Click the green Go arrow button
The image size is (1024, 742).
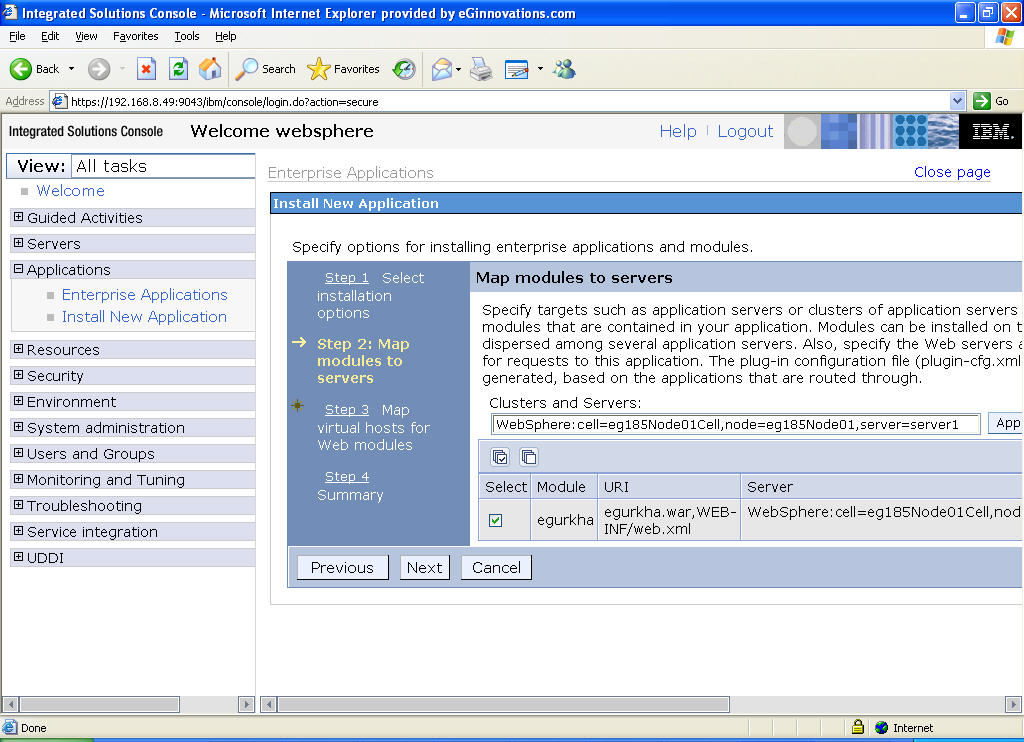pyautogui.click(x=982, y=101)
